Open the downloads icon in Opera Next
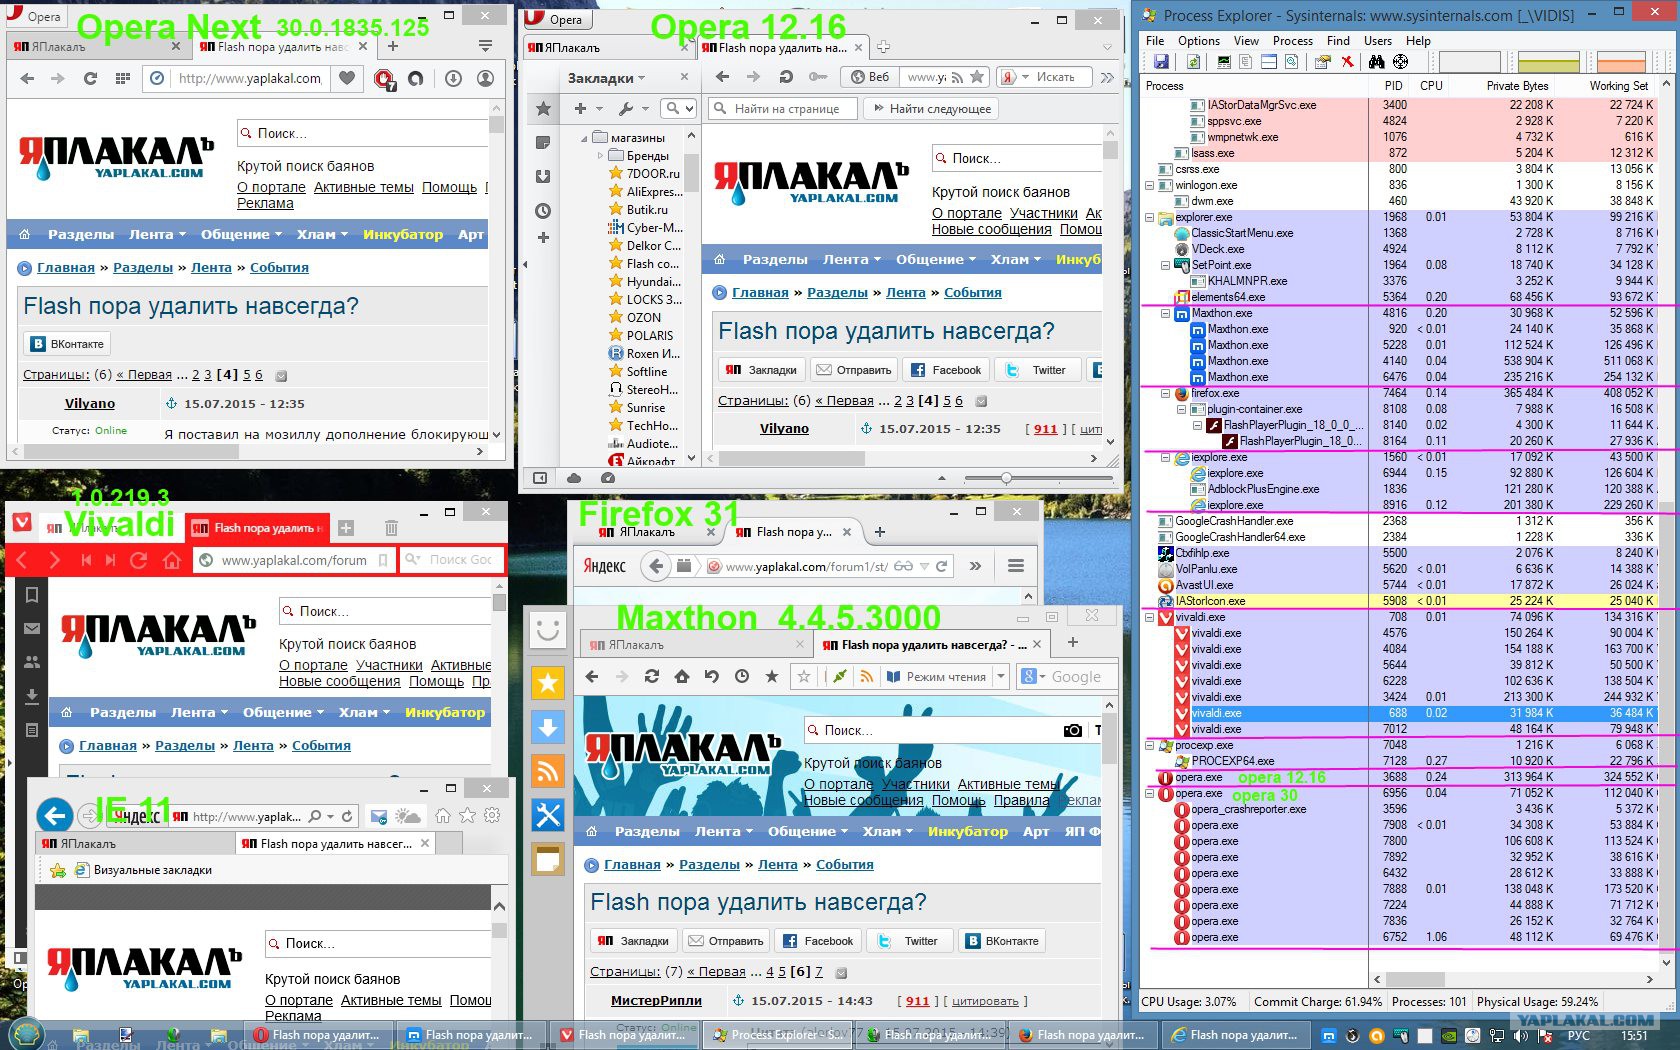Screen dimensions: 1680x1050 click(x=453, y=78)
